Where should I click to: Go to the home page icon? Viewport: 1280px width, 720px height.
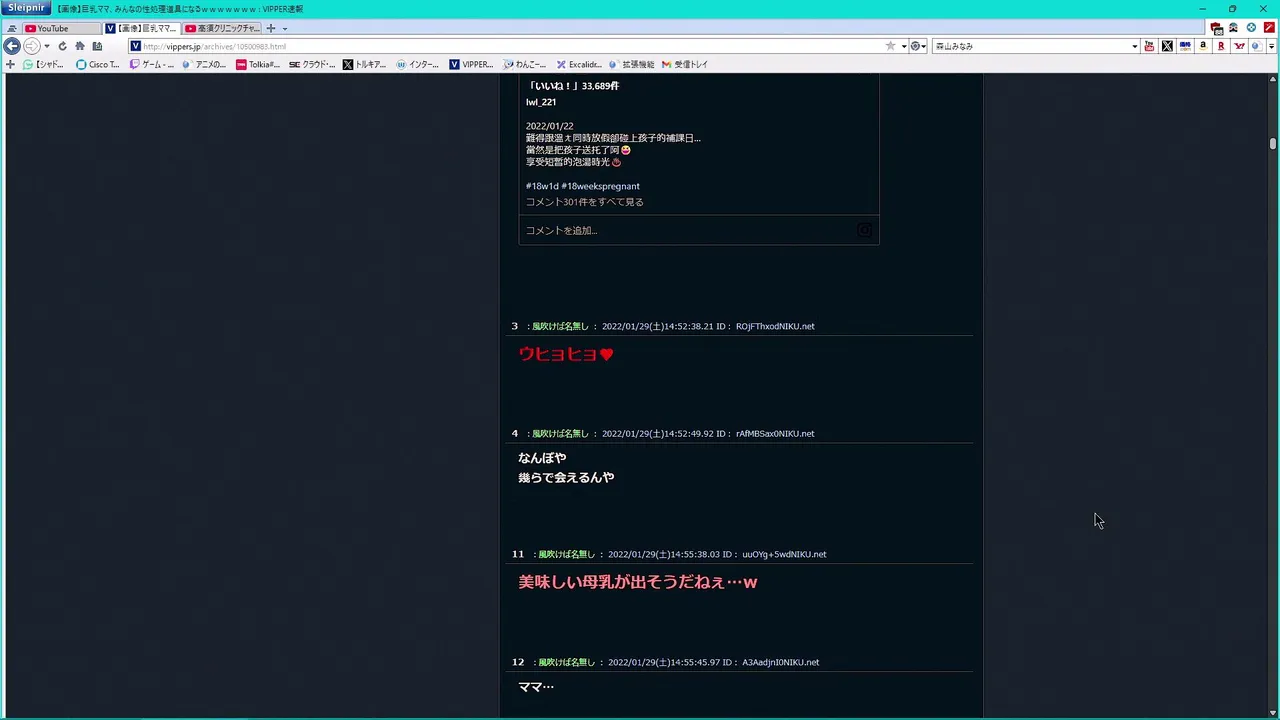click(x=80, y=46)
